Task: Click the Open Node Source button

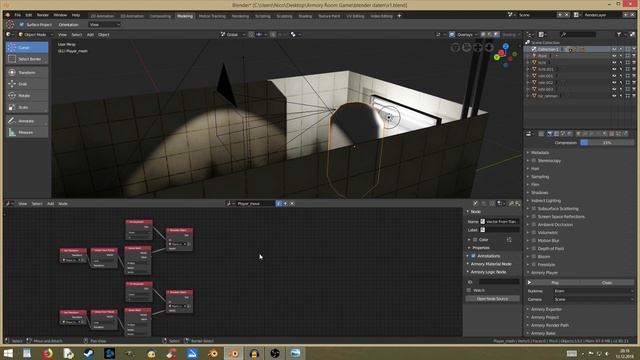Action: pyautogui.click(x=492, y=299)
